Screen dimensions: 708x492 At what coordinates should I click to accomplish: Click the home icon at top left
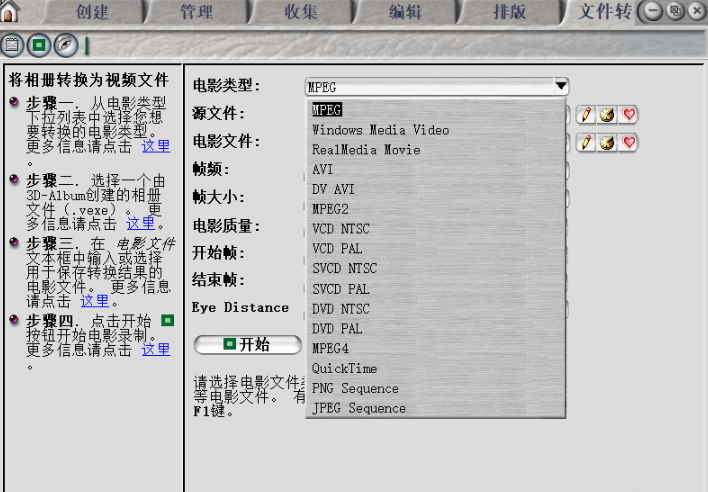(9, 11)
